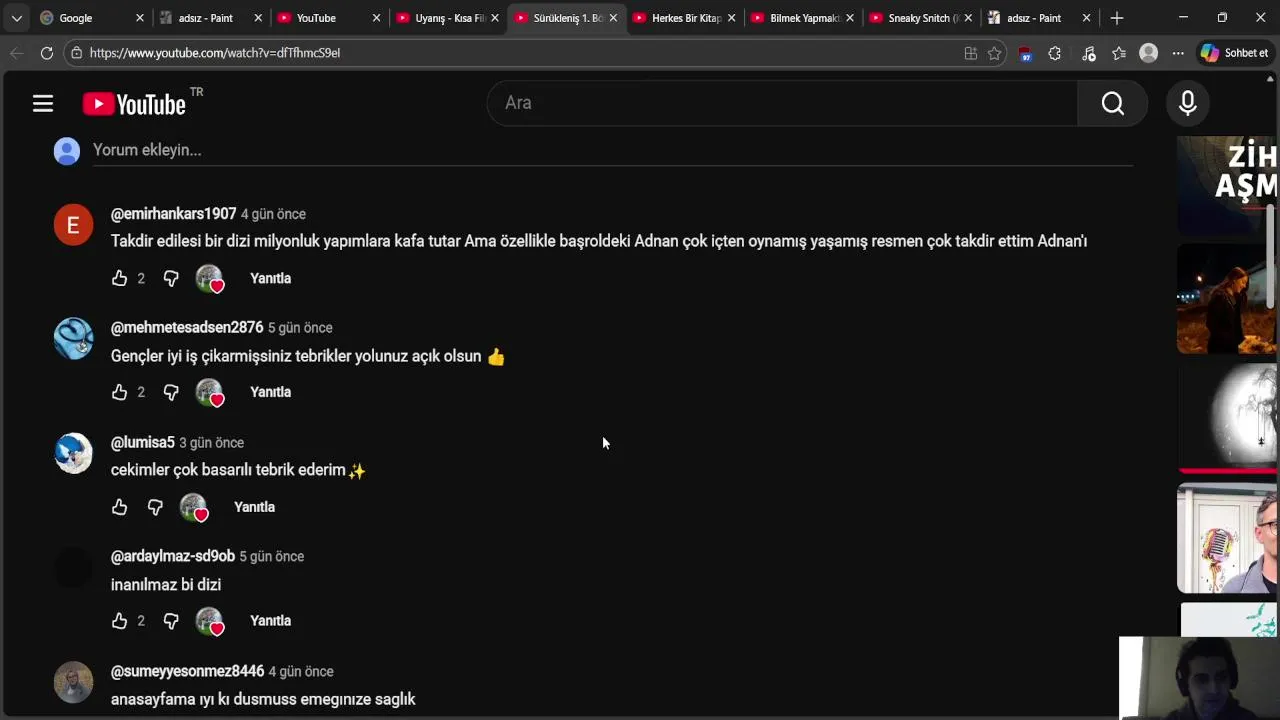
Task: Like the comment by @lumisa5
Action: coord(120,507)
